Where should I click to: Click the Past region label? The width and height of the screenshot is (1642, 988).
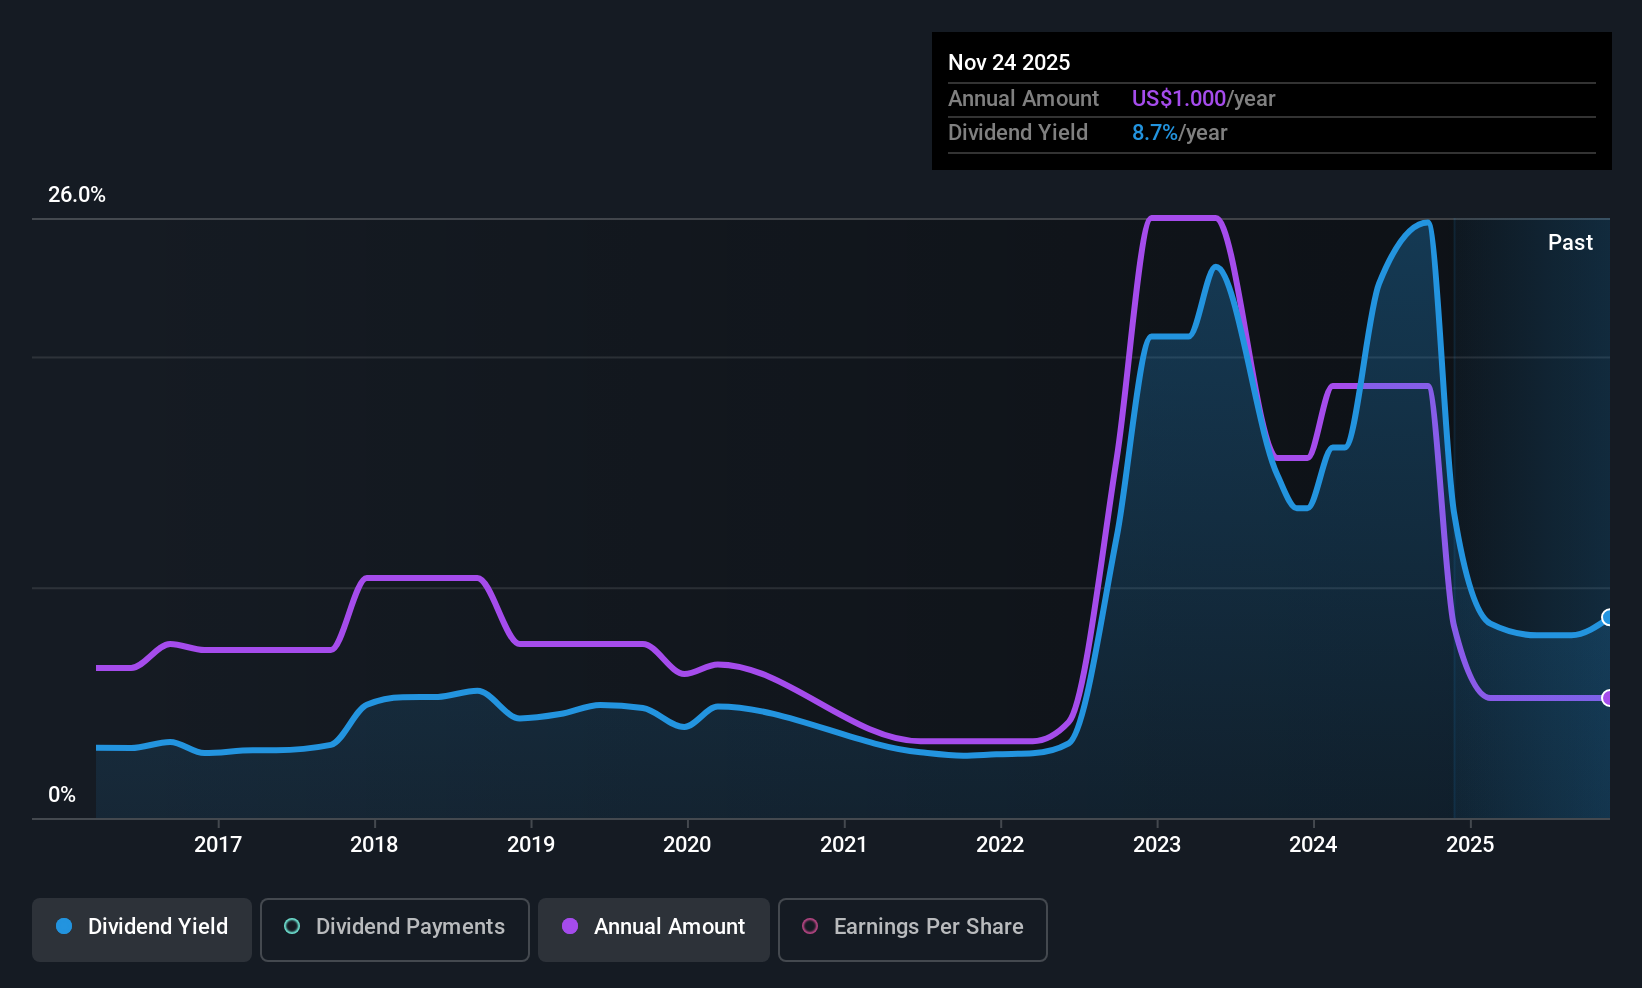pyautogui.click(x=1570, y=242)
